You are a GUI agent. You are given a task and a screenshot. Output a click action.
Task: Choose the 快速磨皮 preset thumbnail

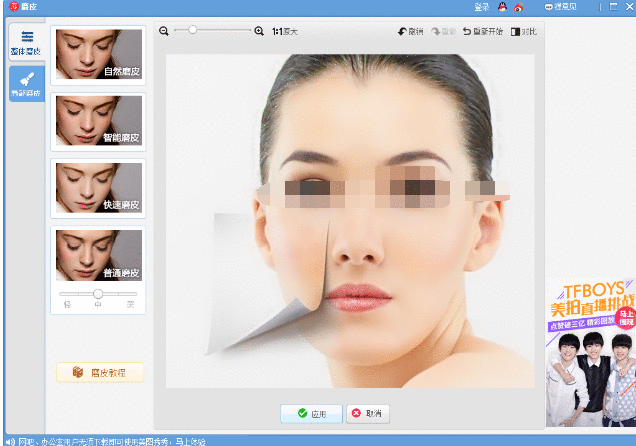click(98, 187)
